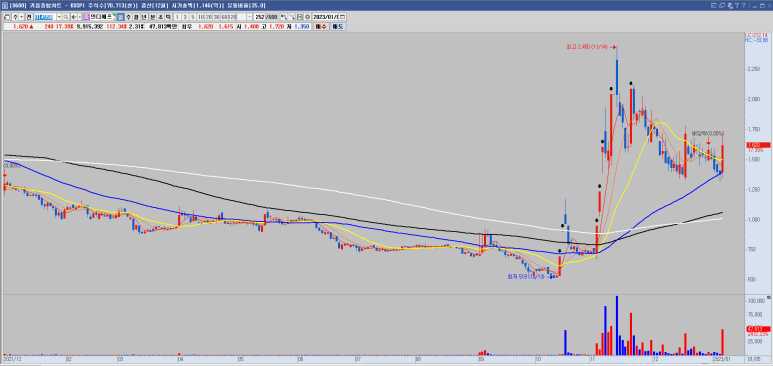Expand the dropdown arrow next to speaker icon

coord(80,17)
